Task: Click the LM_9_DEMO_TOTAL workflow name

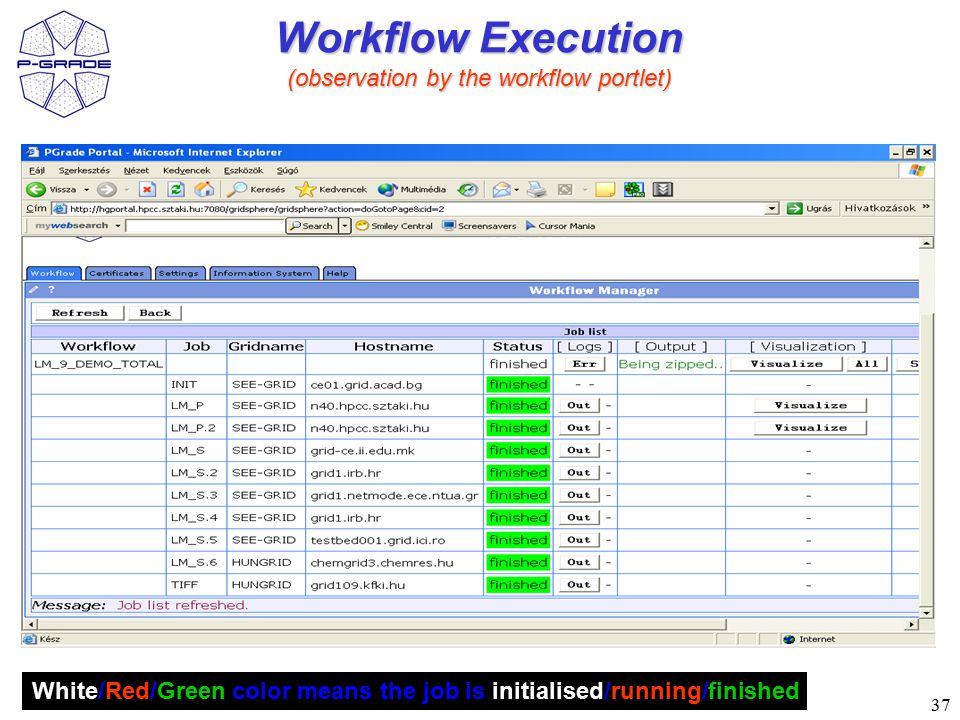Action: coord(99,364)
